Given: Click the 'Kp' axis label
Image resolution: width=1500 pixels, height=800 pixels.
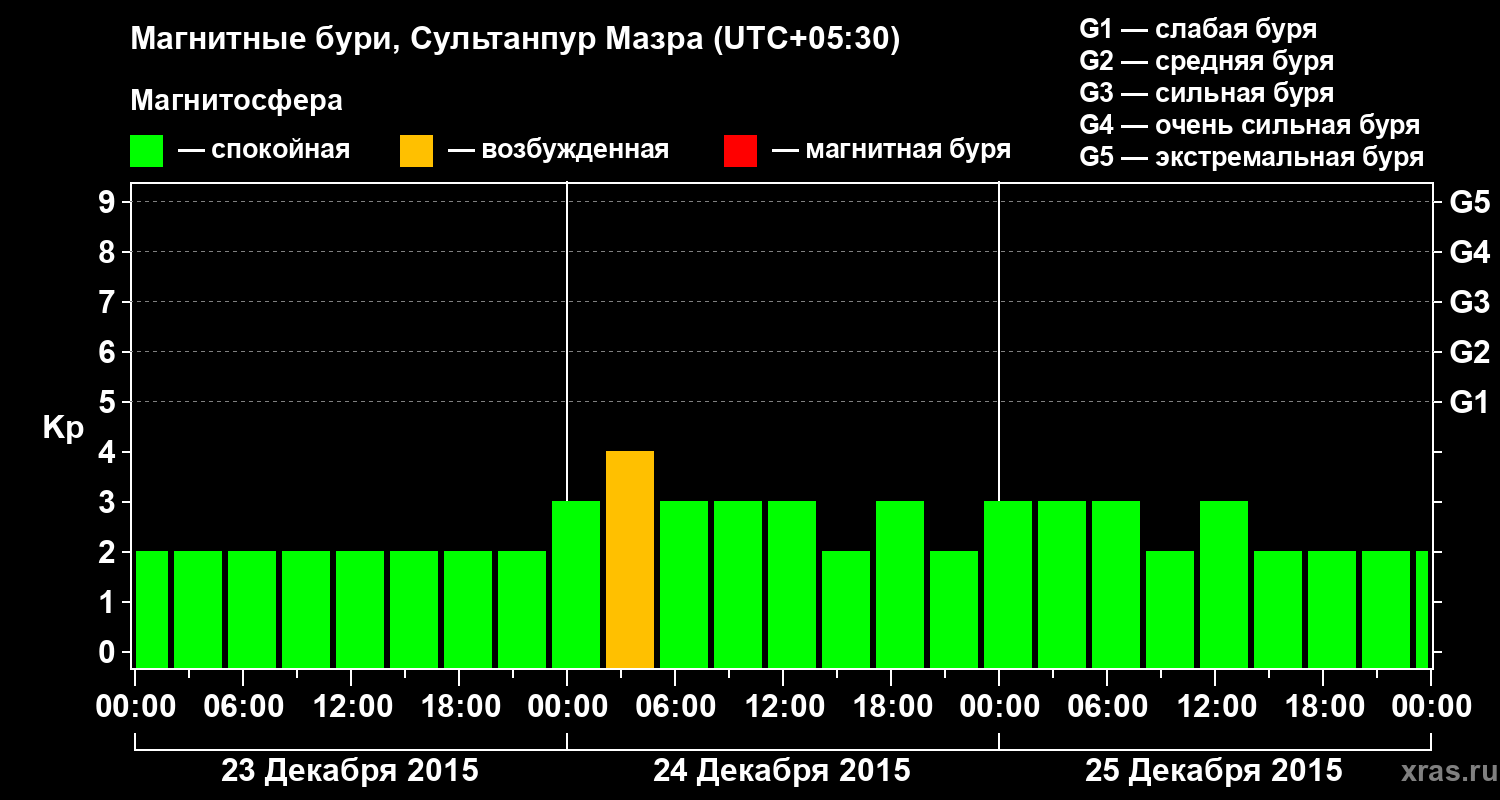Looking at the screenshot, I should (x=63, y=427).
